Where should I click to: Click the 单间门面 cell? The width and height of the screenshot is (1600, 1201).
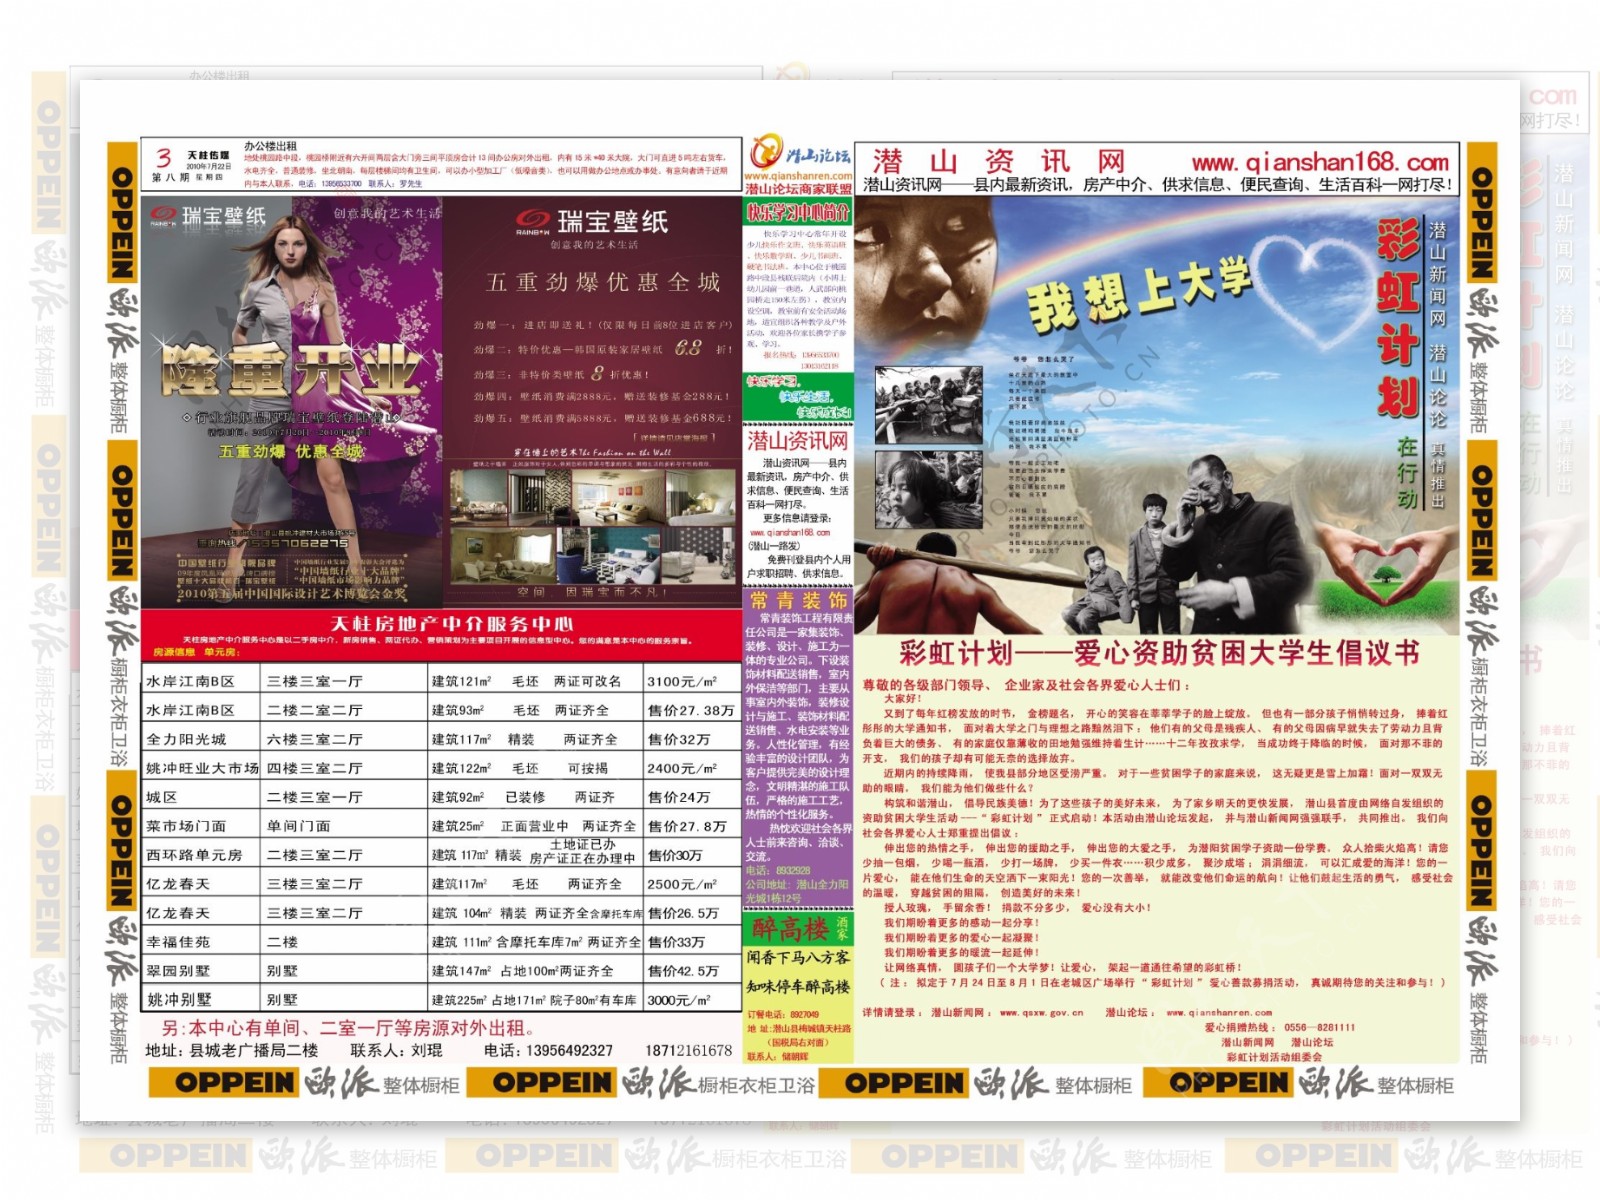pyautogui.click(x=345, y=826)
